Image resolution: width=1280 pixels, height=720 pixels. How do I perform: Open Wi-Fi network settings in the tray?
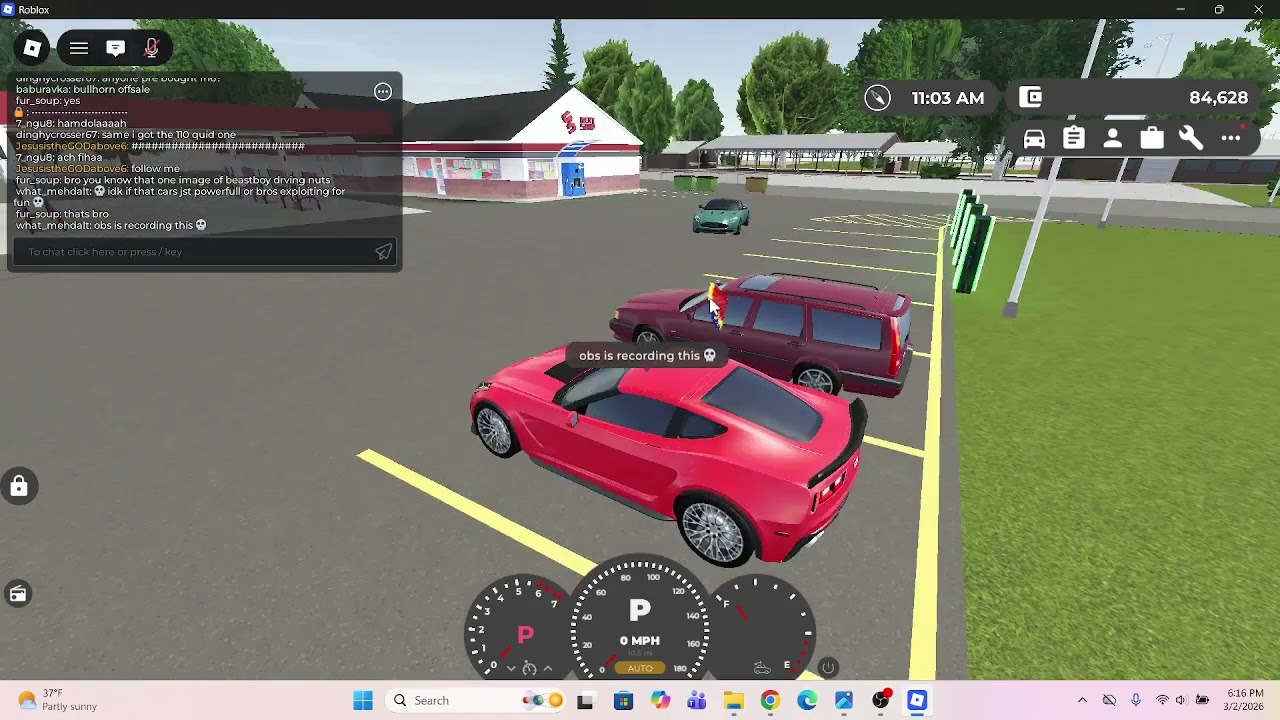1161,701
